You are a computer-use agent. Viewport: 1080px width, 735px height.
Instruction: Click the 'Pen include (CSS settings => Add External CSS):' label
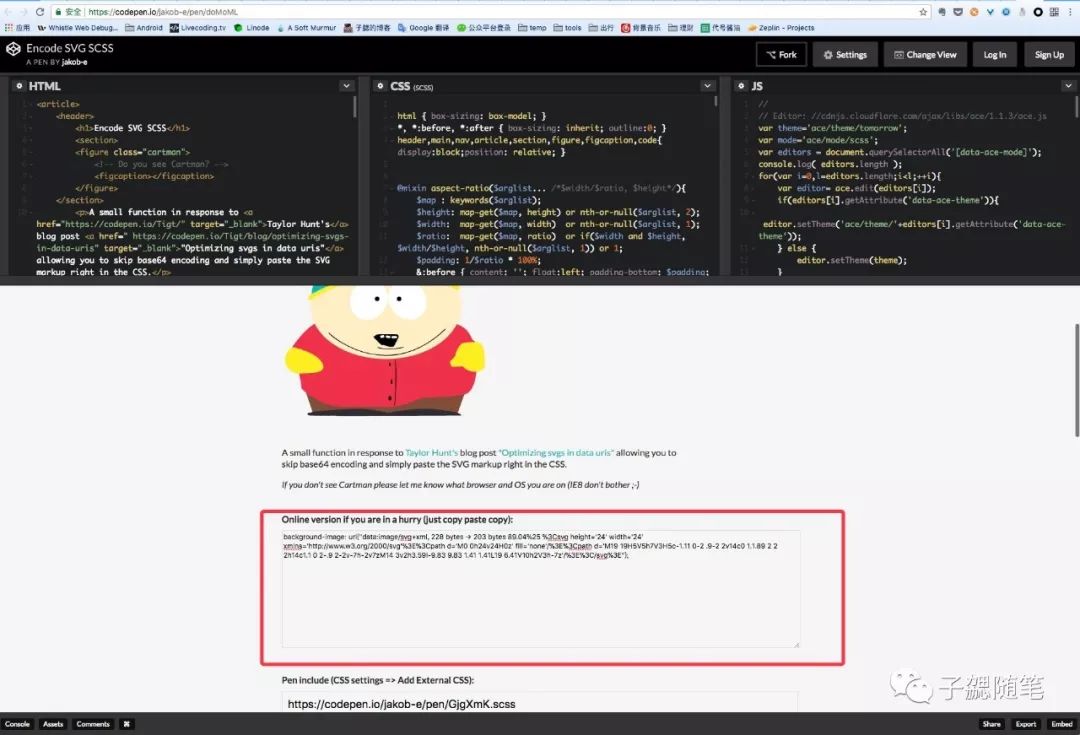click(x=377, y=680)
